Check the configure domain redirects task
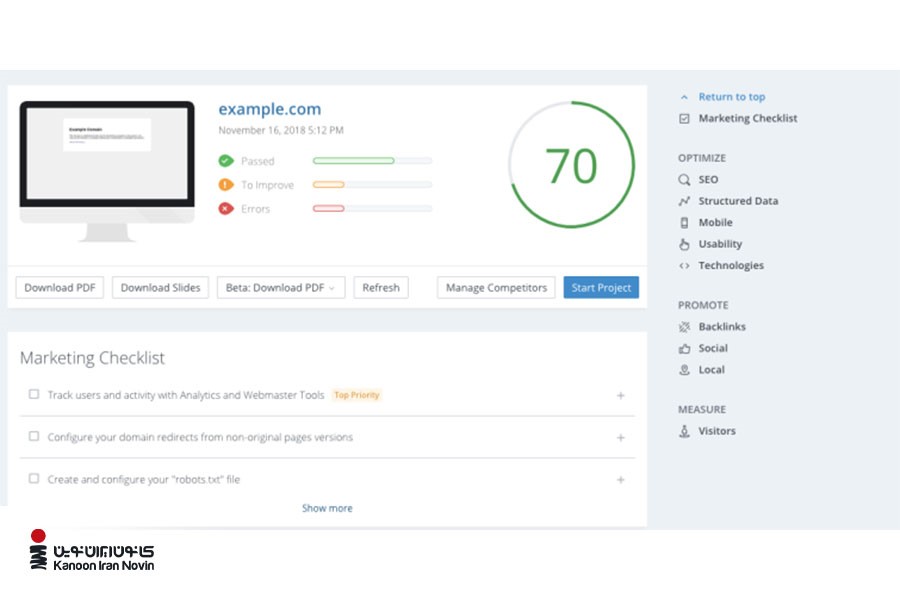Screen dimensions: 900x600 (x=34, y=437)
